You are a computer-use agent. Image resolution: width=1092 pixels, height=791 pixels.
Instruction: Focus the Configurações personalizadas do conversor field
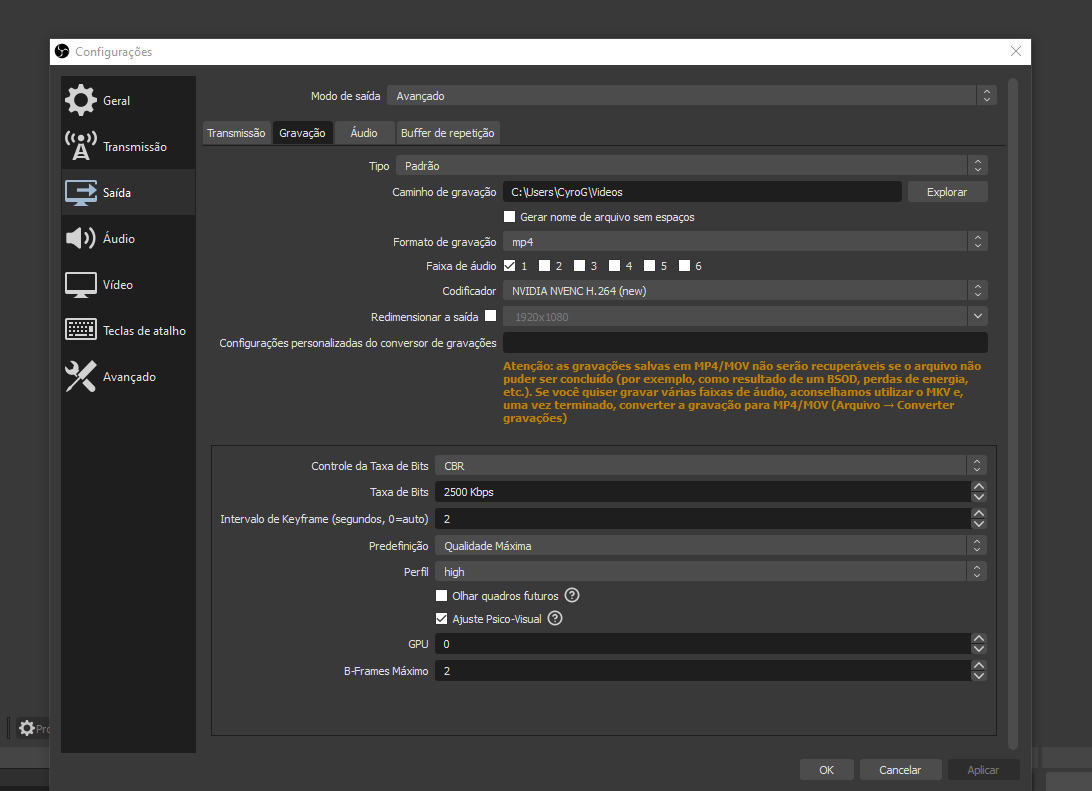(745, 343)
